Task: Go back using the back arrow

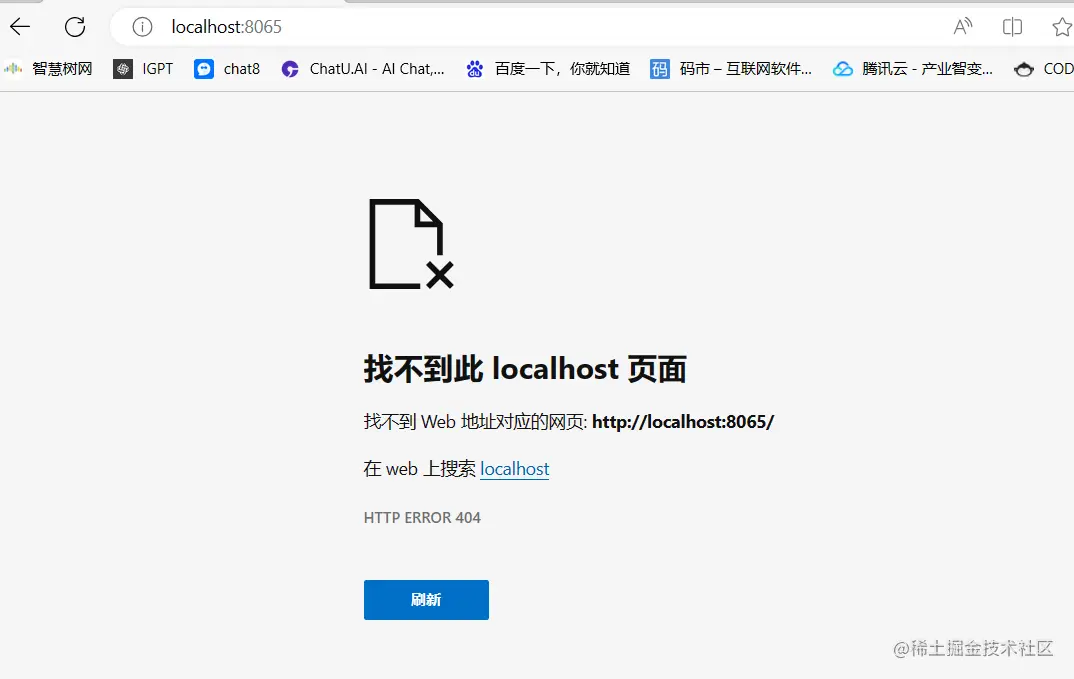Action: coord(20,27)
